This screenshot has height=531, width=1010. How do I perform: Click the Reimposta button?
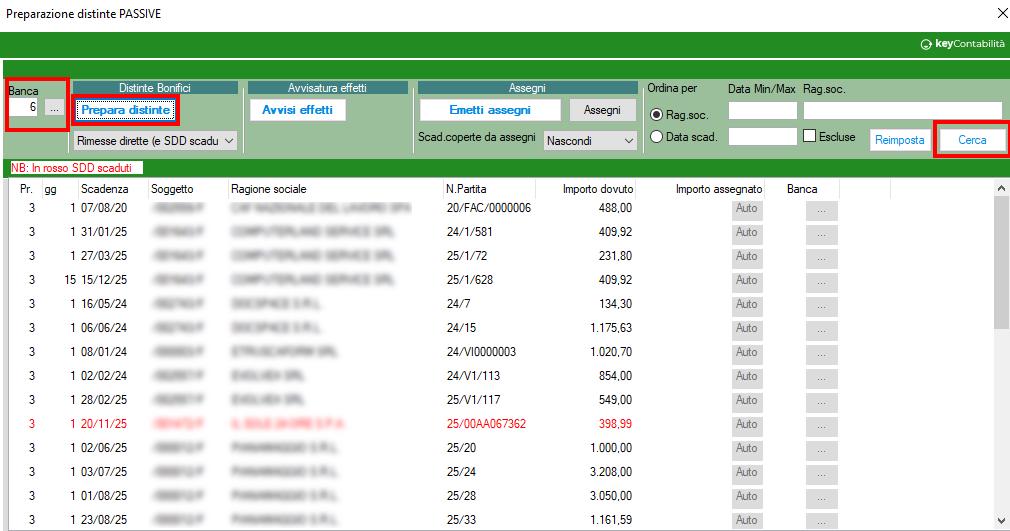[x=899, y=140]
